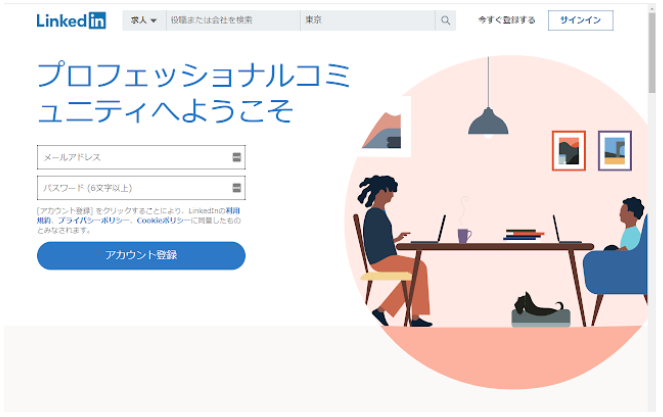Focus the メールアドレス input field

[141, 157]
